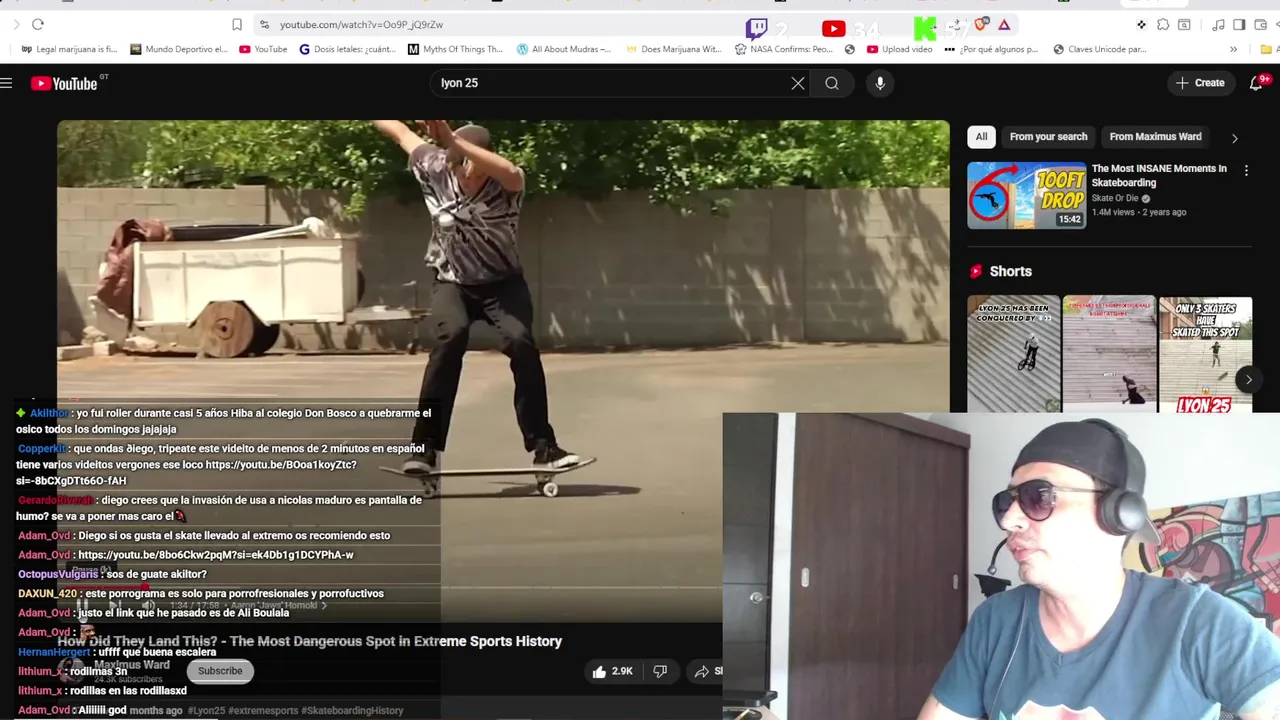This screenshot has width=1280, height=720.
Task: Click the Twitch icon in overlay bar
Action: pyautogui.click(x=757, y=29)
